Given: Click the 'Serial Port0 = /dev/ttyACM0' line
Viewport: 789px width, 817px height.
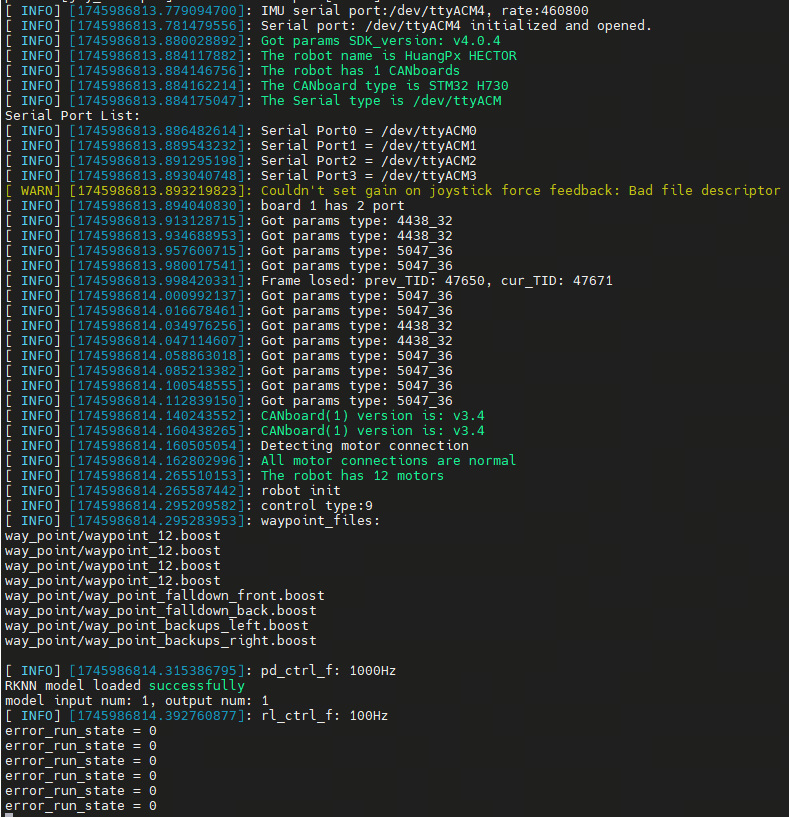Looking at the screenshot, I should click(368, 130).
